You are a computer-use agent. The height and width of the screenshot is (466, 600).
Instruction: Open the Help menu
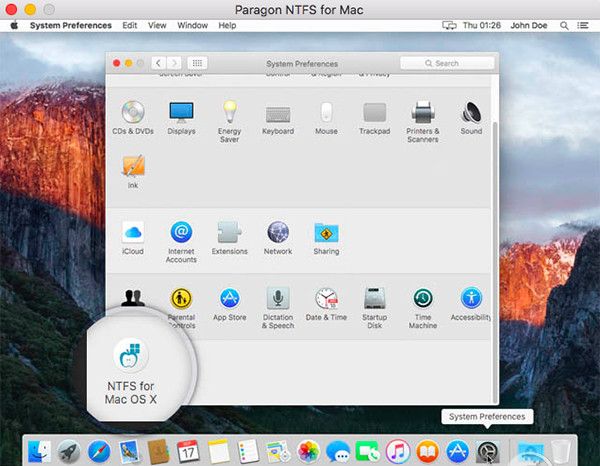click(227, 26)
